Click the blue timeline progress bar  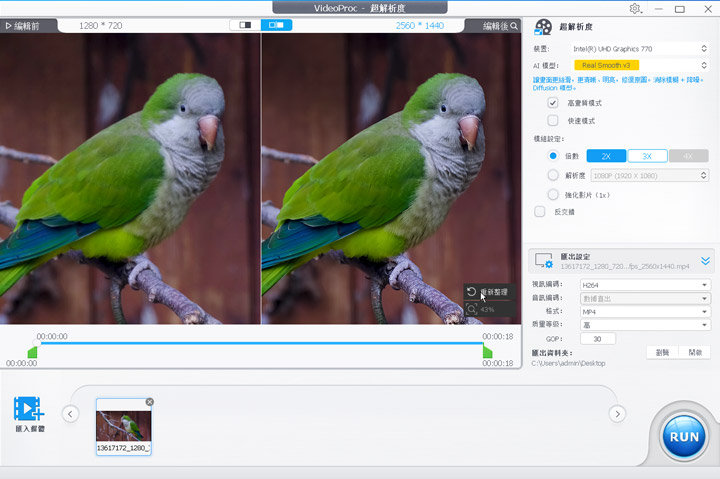pyautogui.click(x=260, y=343)
